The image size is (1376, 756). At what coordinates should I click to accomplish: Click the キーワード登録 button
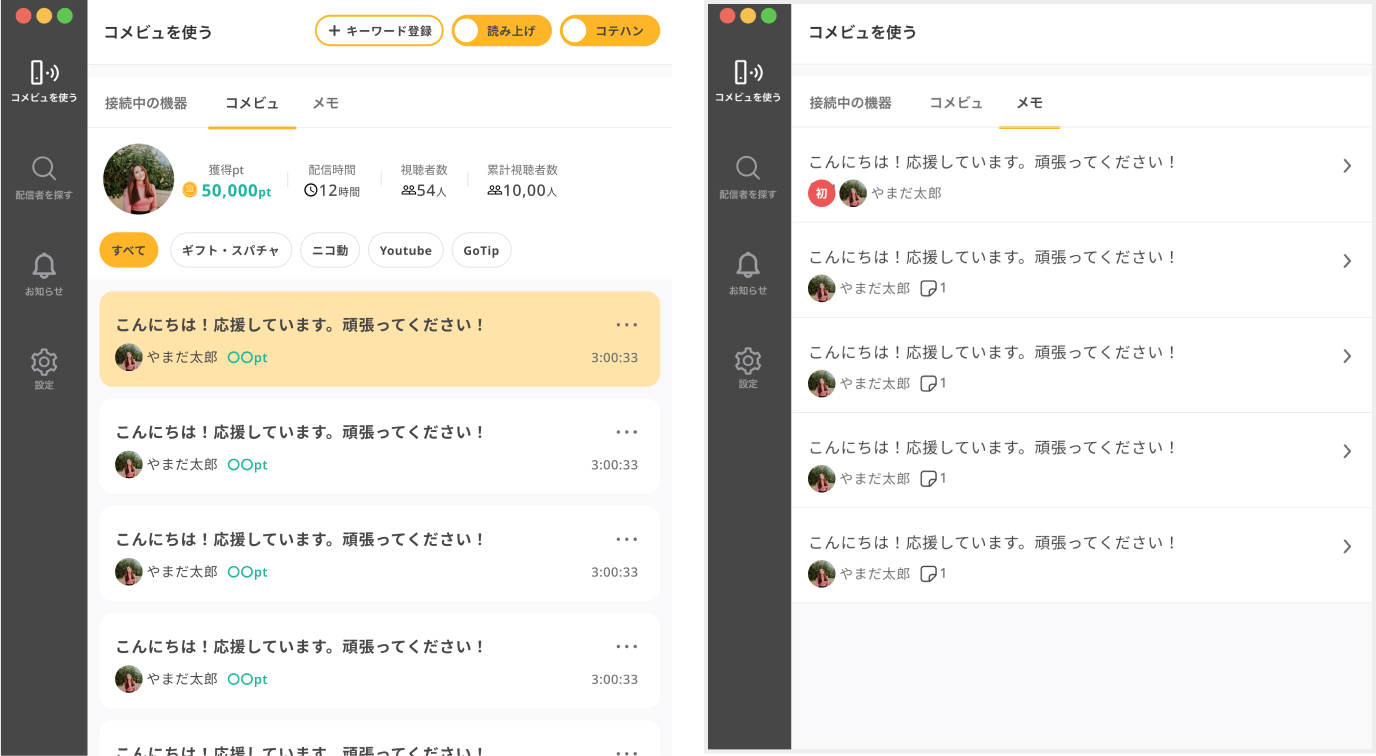tap(379, 30)
